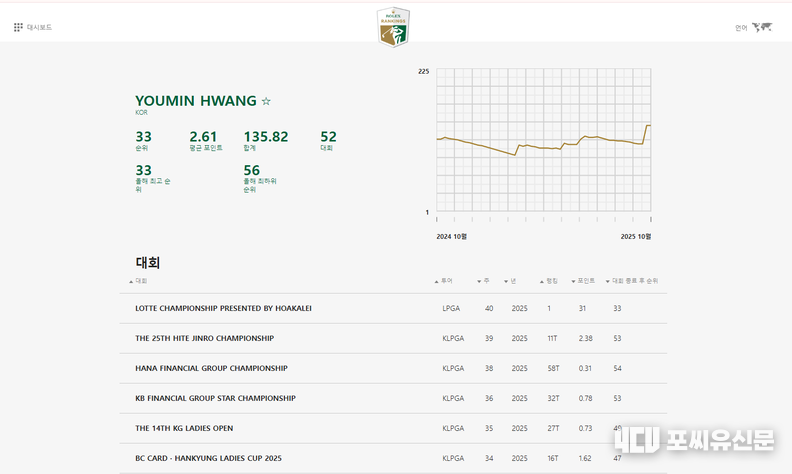Open the 언어 language menu
Image resolution: width=792 pixels, height=474 pixels.
[741, 28]
